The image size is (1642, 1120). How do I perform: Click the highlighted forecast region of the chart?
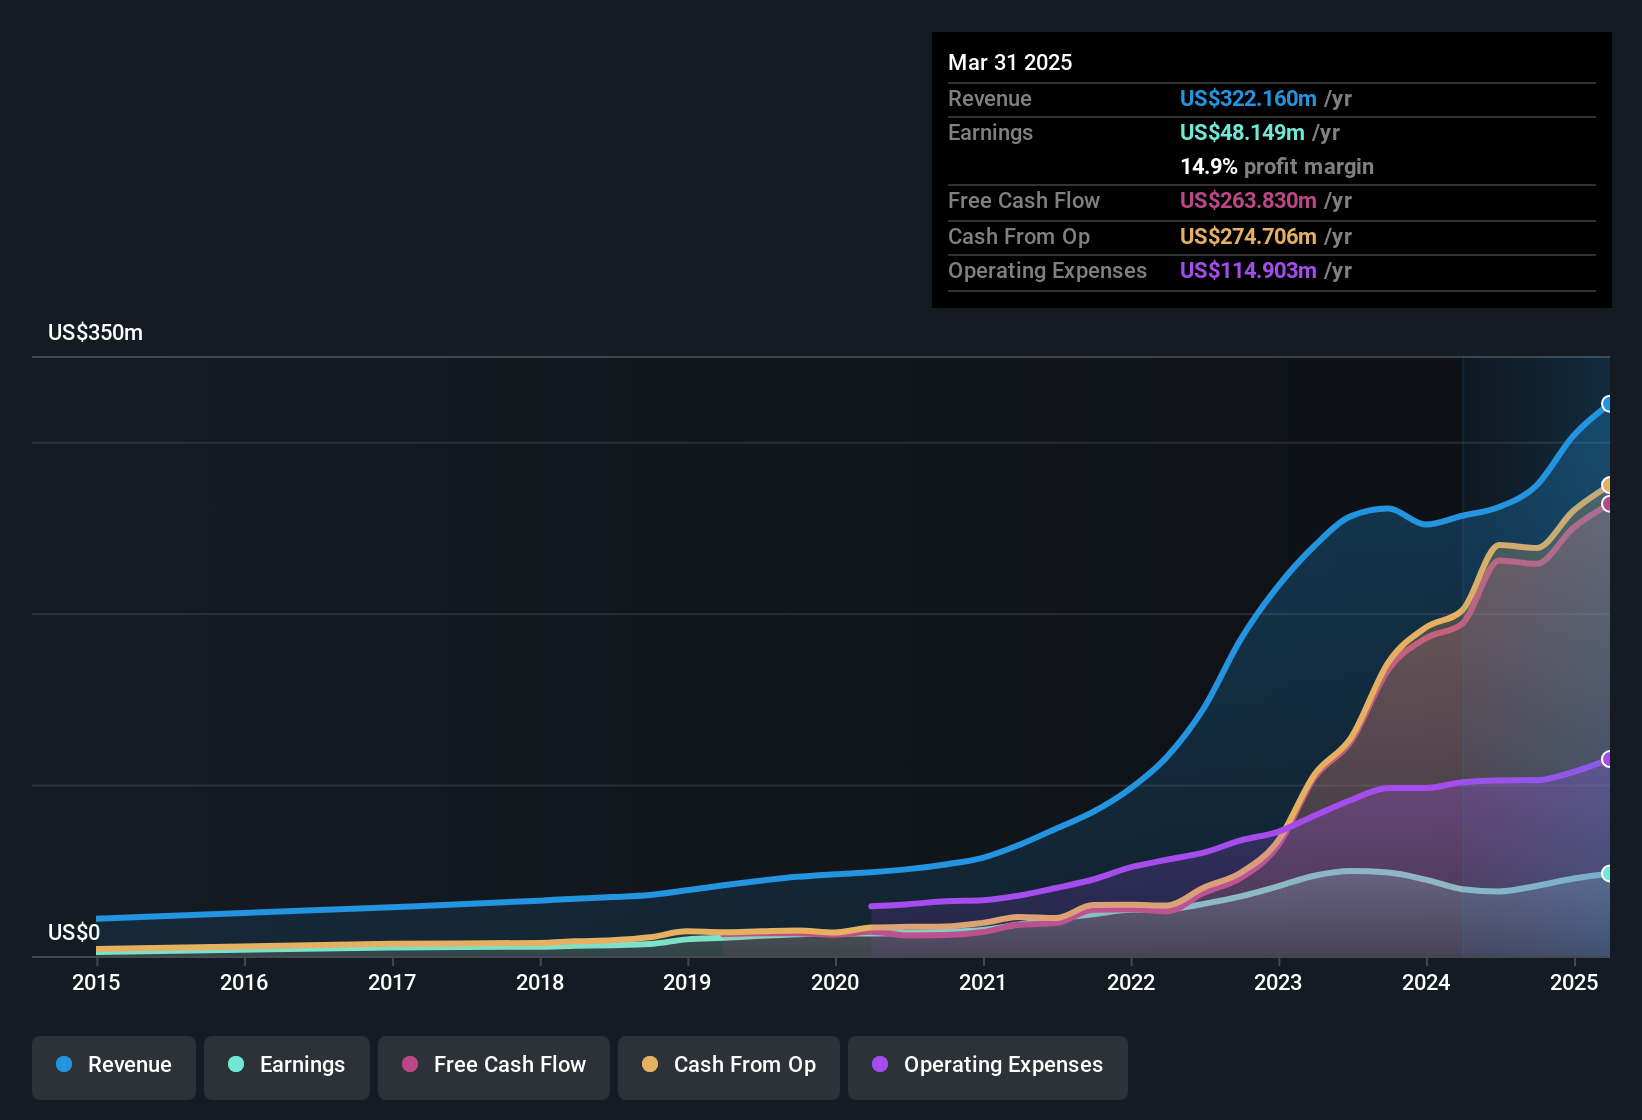pos(1535,650)
